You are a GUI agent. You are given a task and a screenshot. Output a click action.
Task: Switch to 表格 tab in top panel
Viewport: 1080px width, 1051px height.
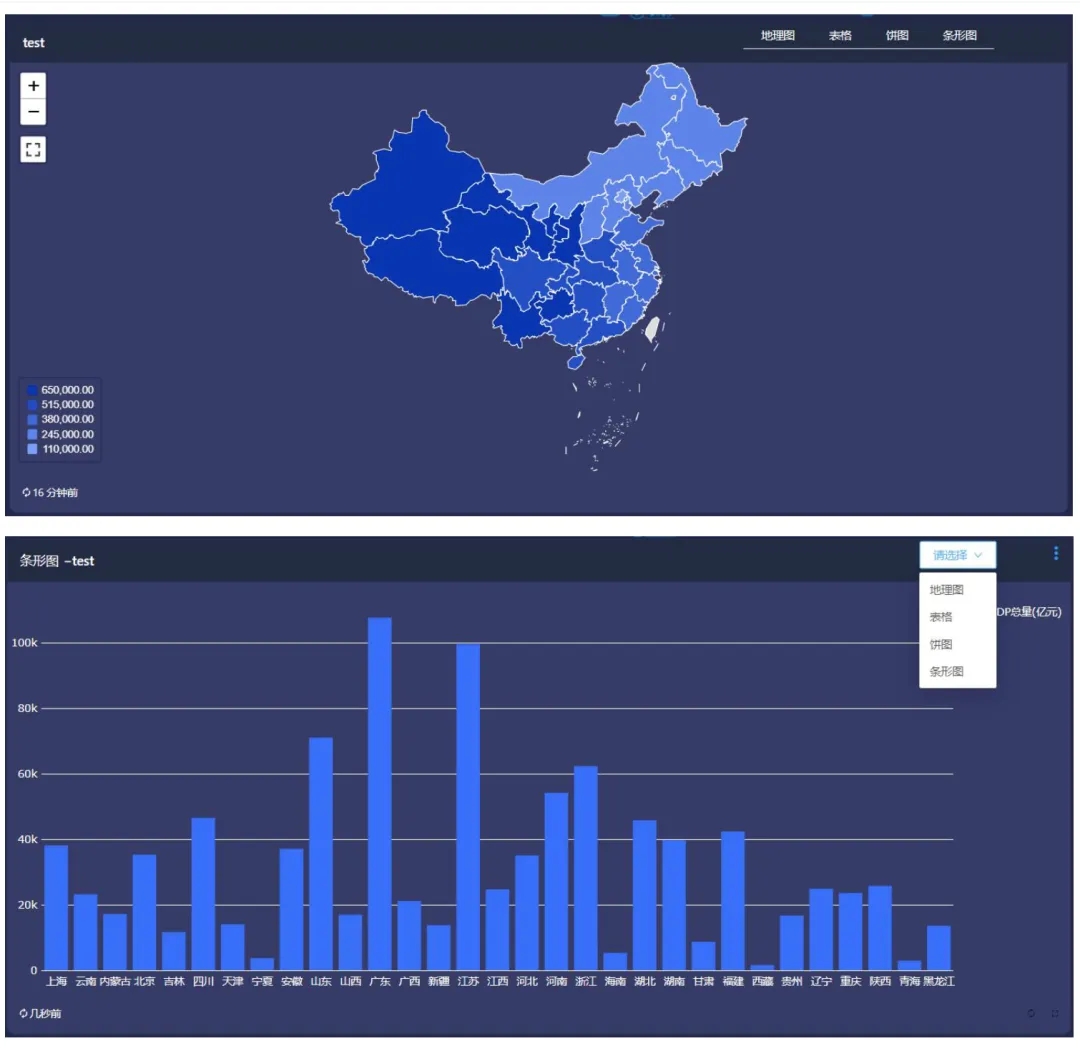[x=840, y=36]
